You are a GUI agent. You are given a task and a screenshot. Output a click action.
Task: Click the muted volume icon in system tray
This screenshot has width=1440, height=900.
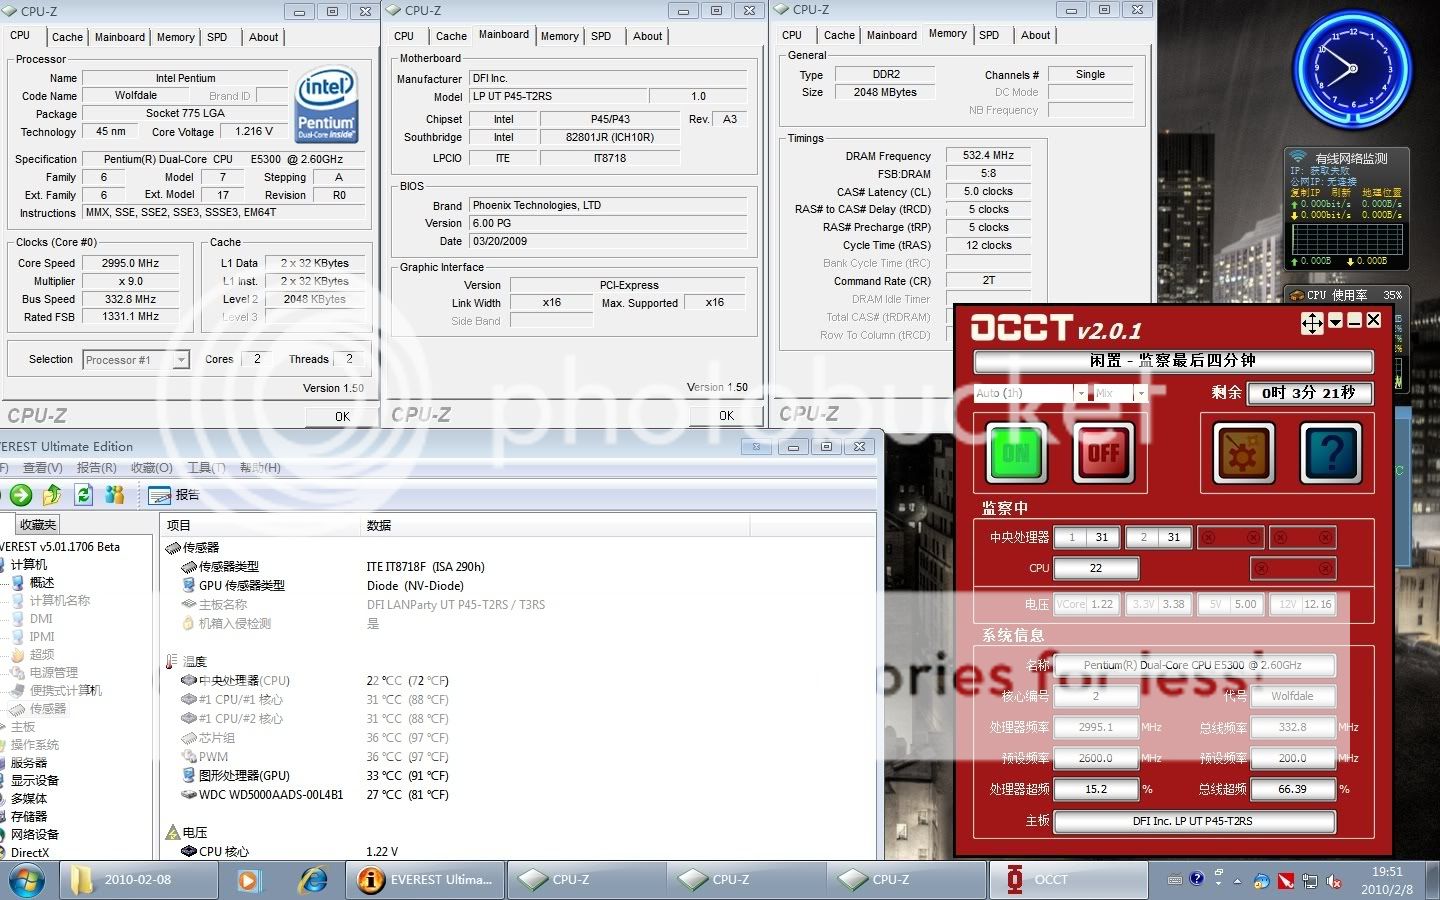click(1333, 881)
